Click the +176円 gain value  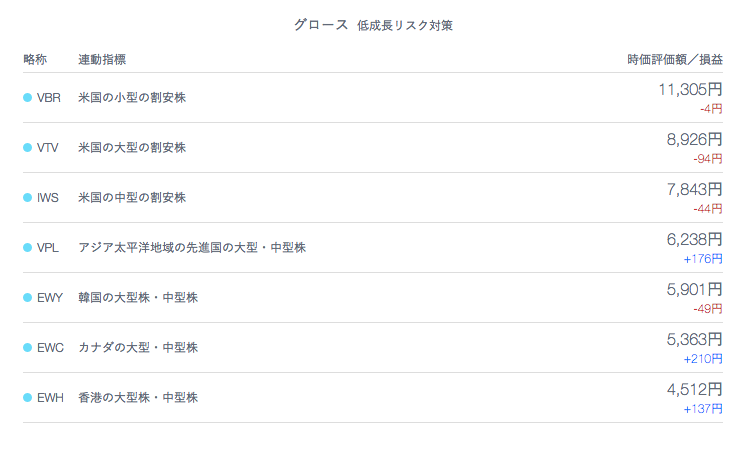[x=703, y=259]
